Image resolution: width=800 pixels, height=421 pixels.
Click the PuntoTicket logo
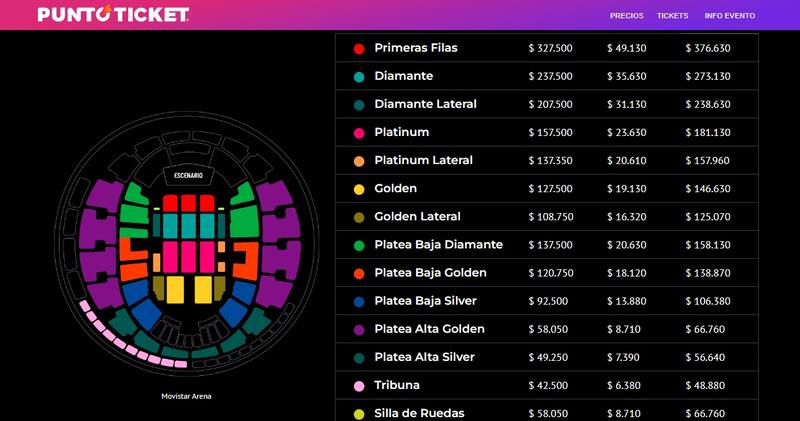pos(113,15)
